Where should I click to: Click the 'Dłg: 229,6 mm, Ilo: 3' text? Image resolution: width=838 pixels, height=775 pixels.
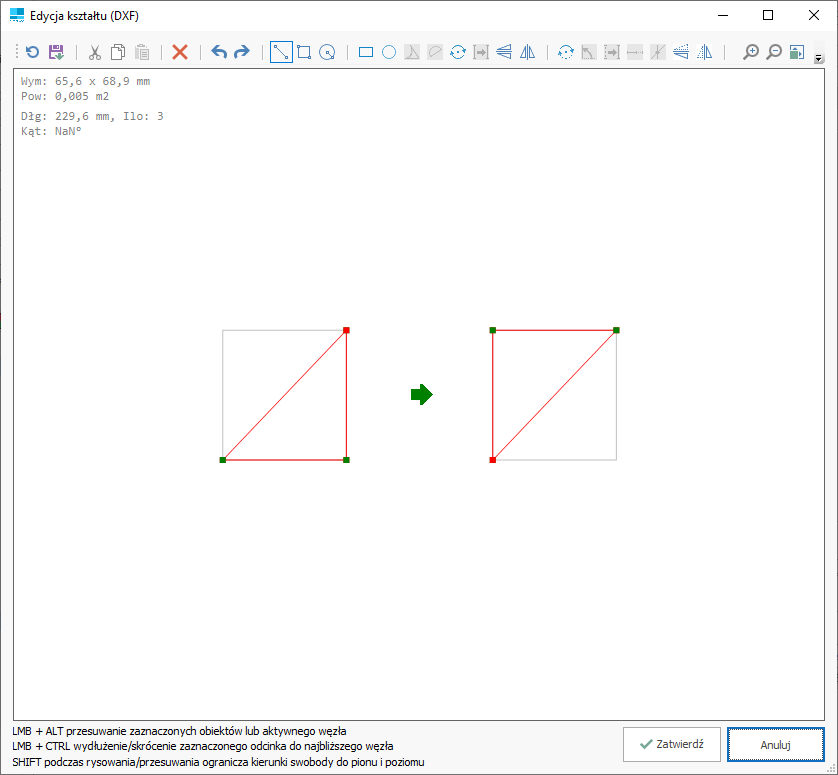92,116
